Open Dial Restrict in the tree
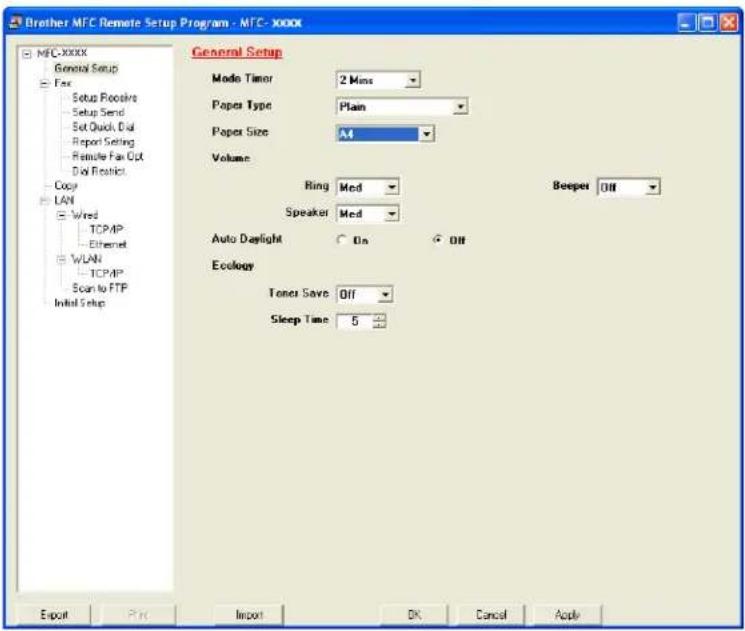Viewport: 745px width, 631px height. coord(98,171)
